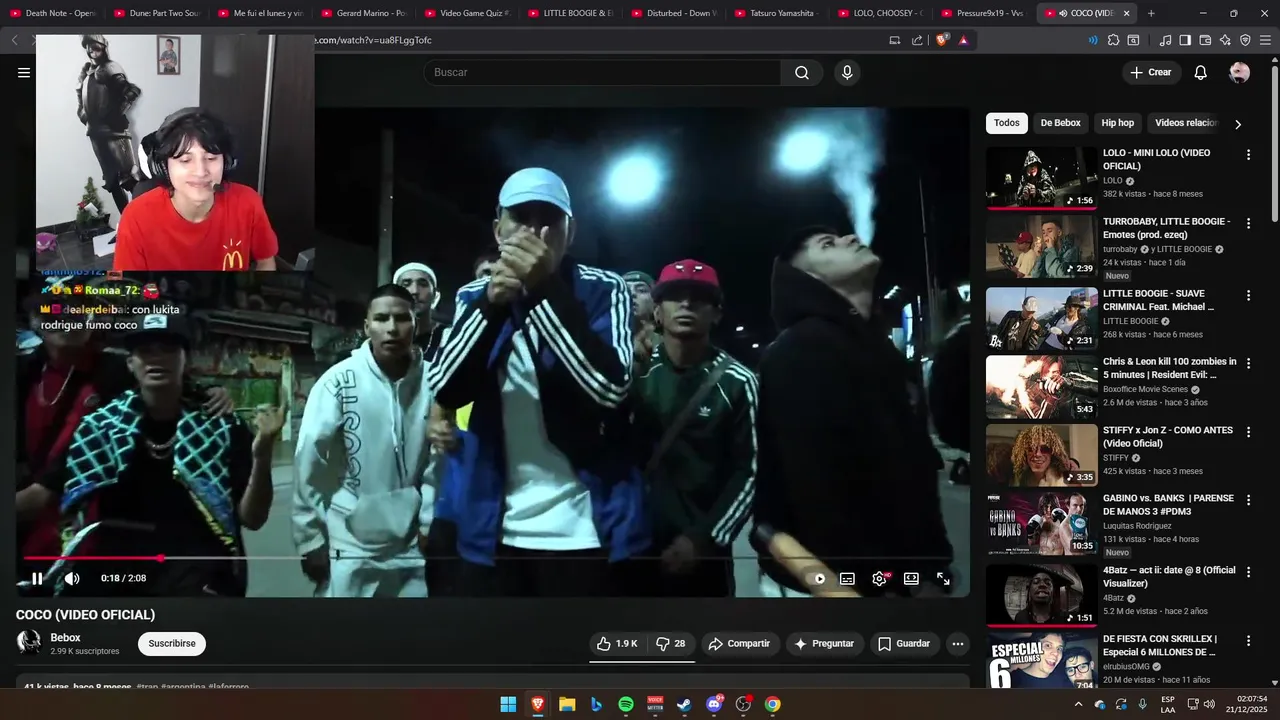
Task: Focus the Buscar search input
Action: (602, 72)
